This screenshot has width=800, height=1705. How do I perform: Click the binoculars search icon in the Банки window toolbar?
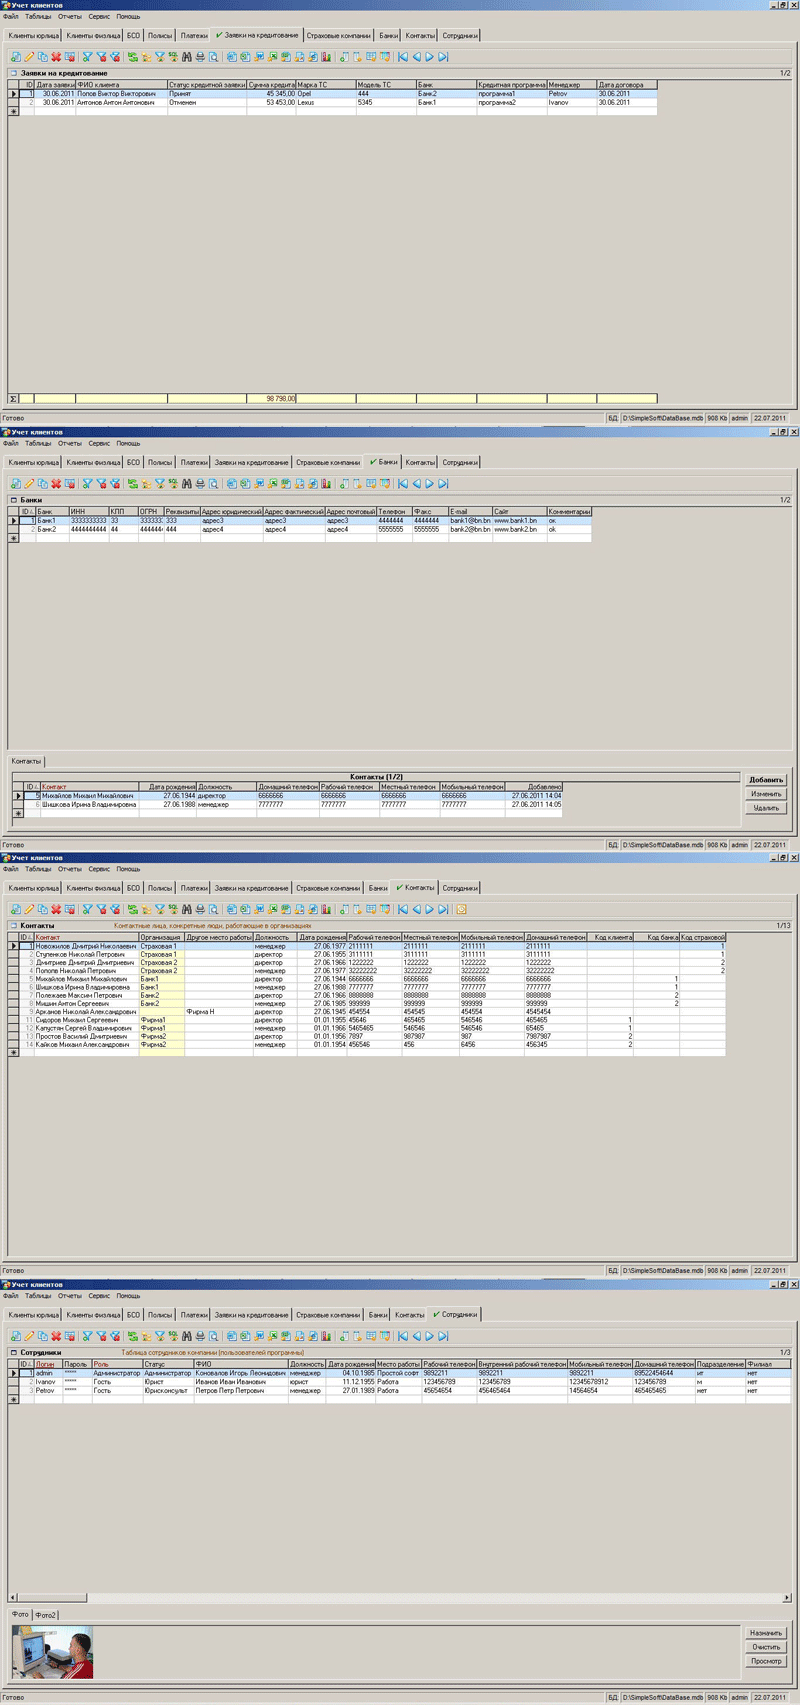coord(186,484)
